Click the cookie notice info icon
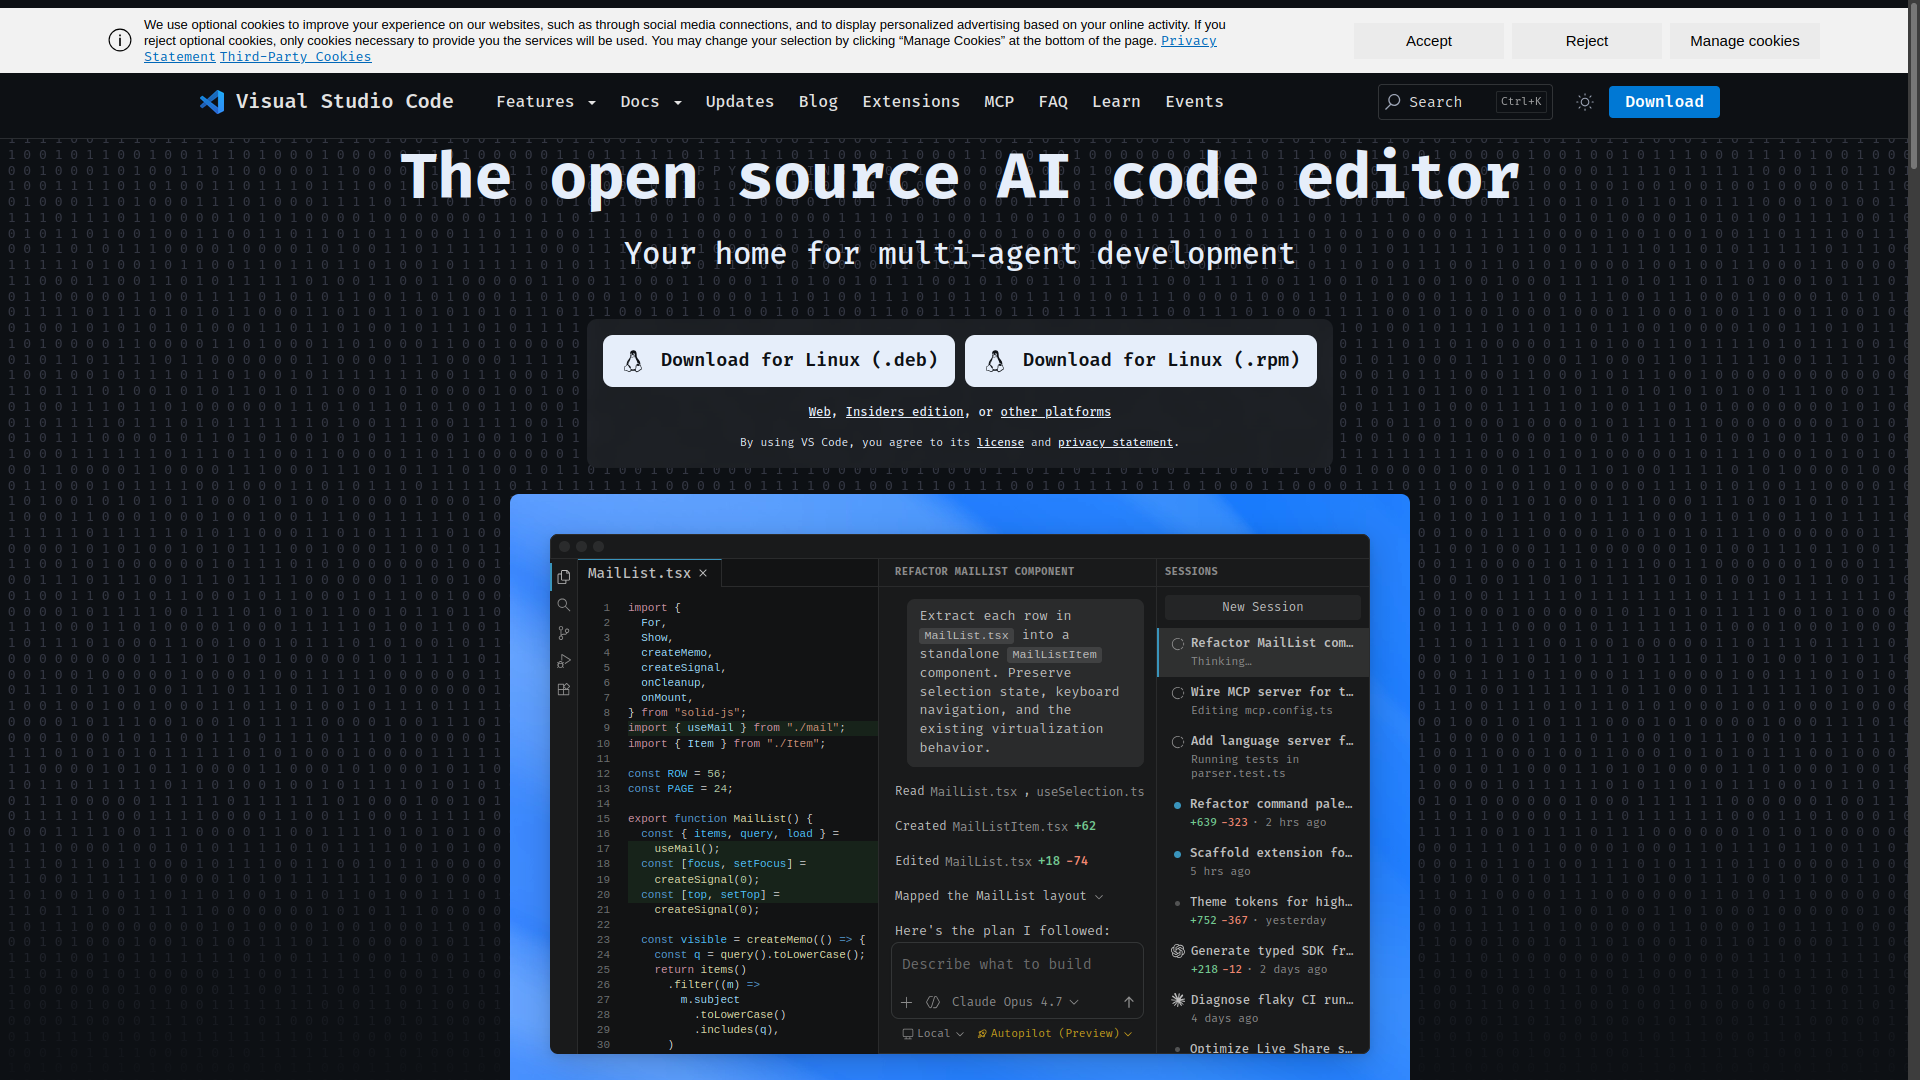The height and width of the screenshot is (1080, 1920). pyautogui.click(x=120, y=41)
